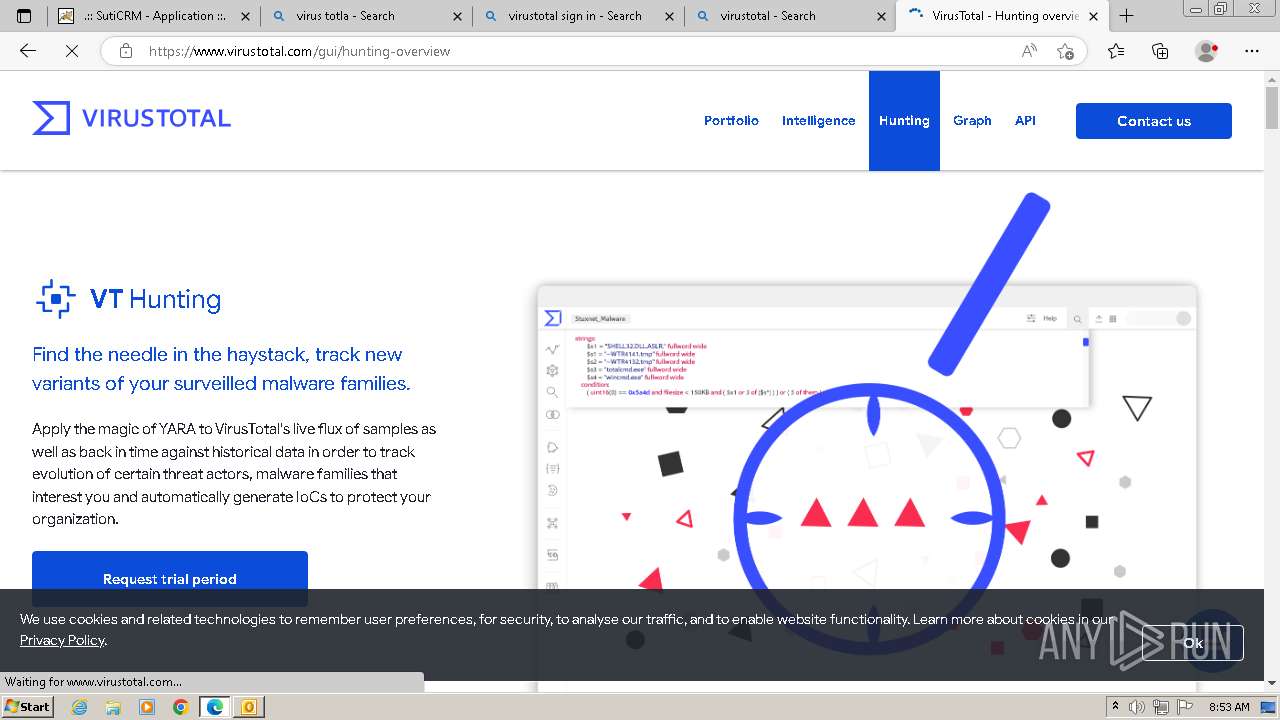Open the Windows Start button
The height and width of the screenshot is (720, 1280).
pyautogui.click(x=27, y=706)
